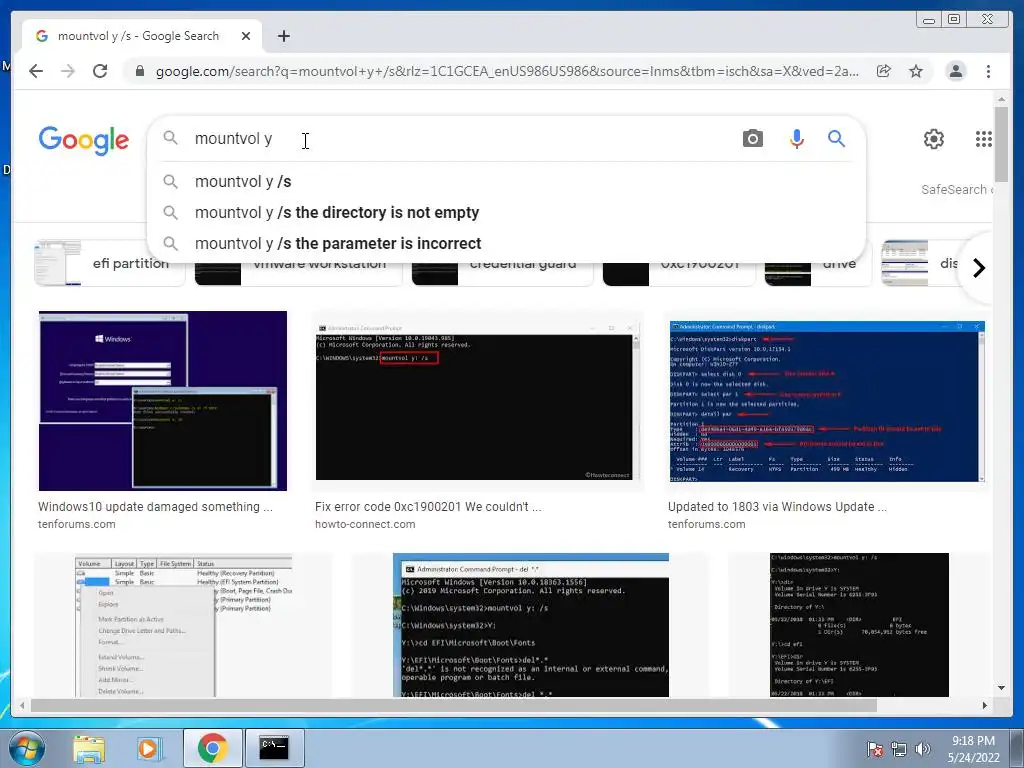
Task: Start voice search with microphone
Action: [796, 138]
